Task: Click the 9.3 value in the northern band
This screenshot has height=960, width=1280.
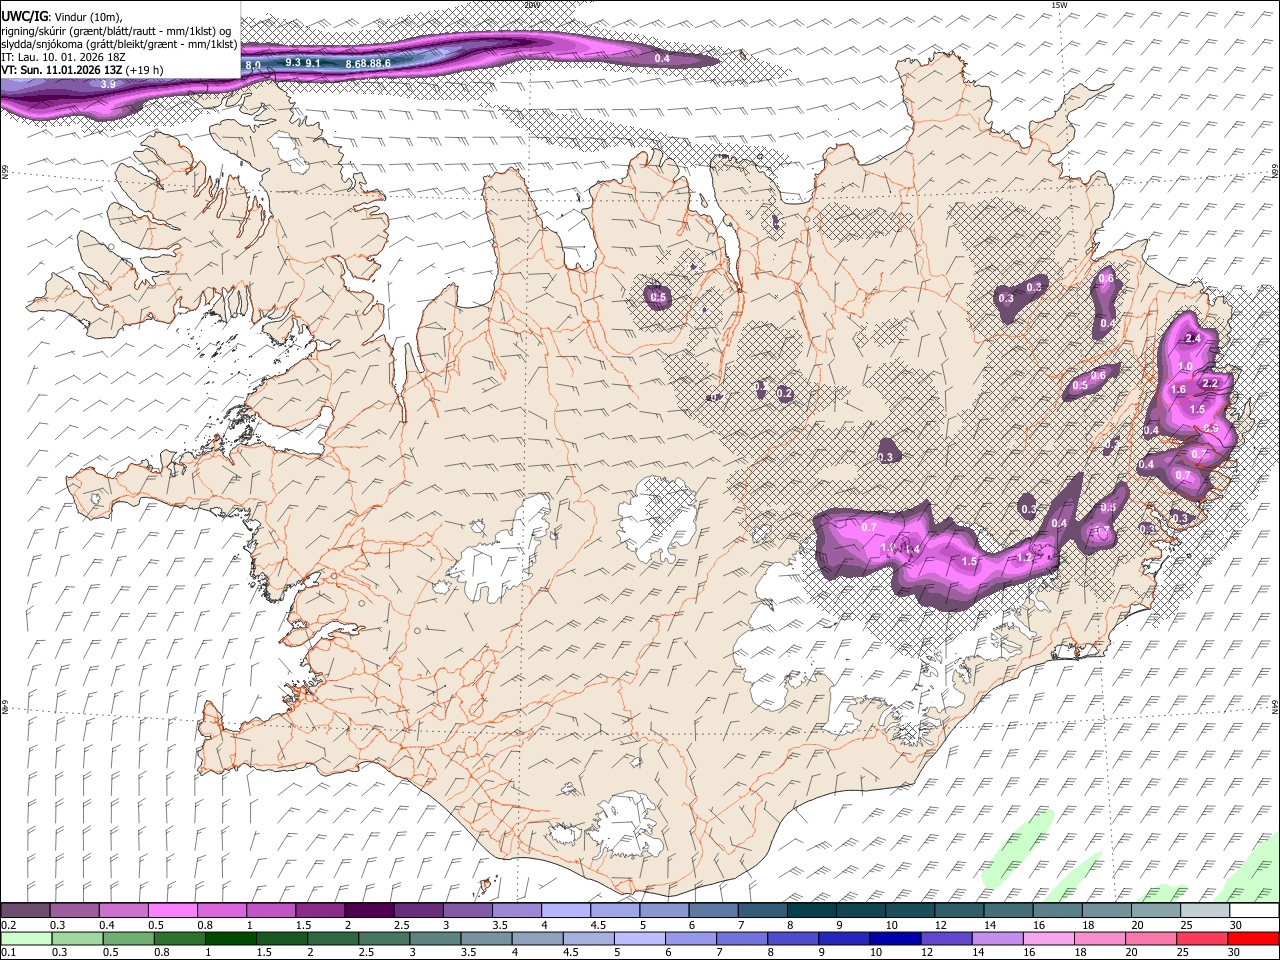Action: click(x=293, y=62)
